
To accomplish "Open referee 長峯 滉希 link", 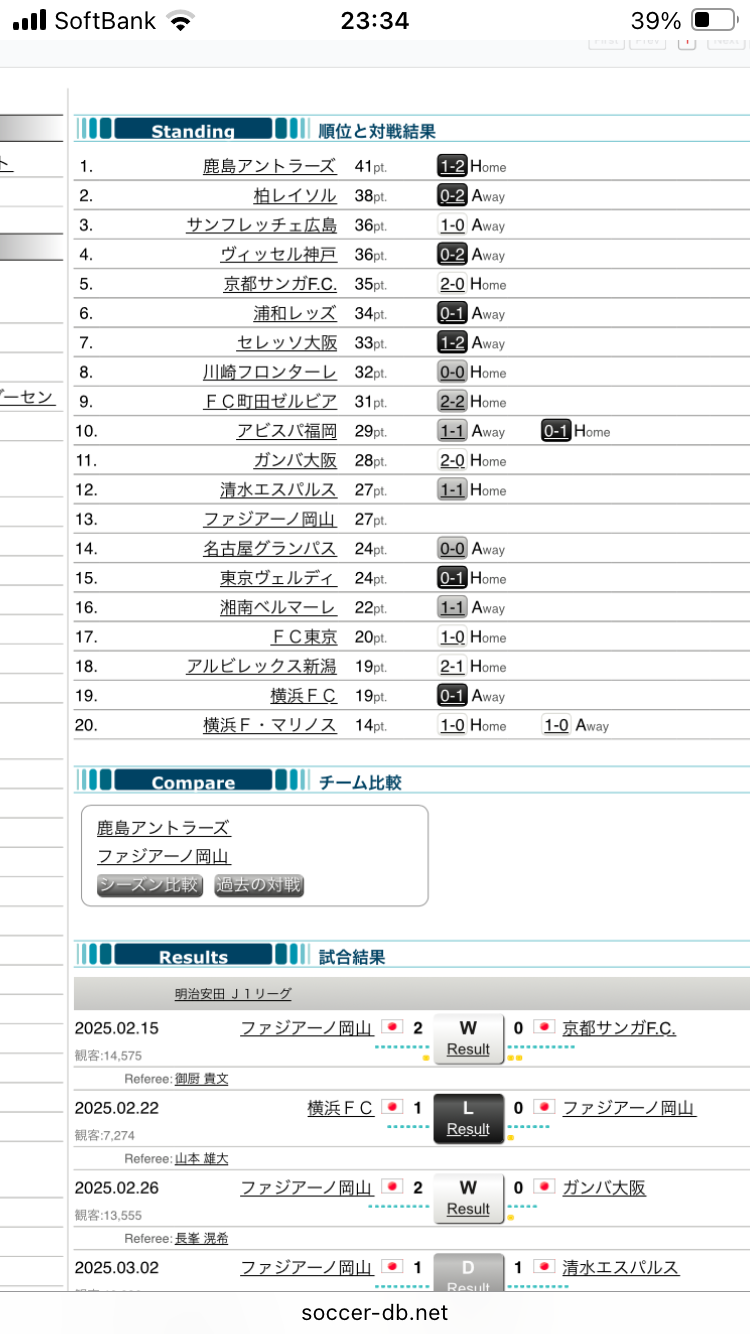I will click(x=202, y=1239).
